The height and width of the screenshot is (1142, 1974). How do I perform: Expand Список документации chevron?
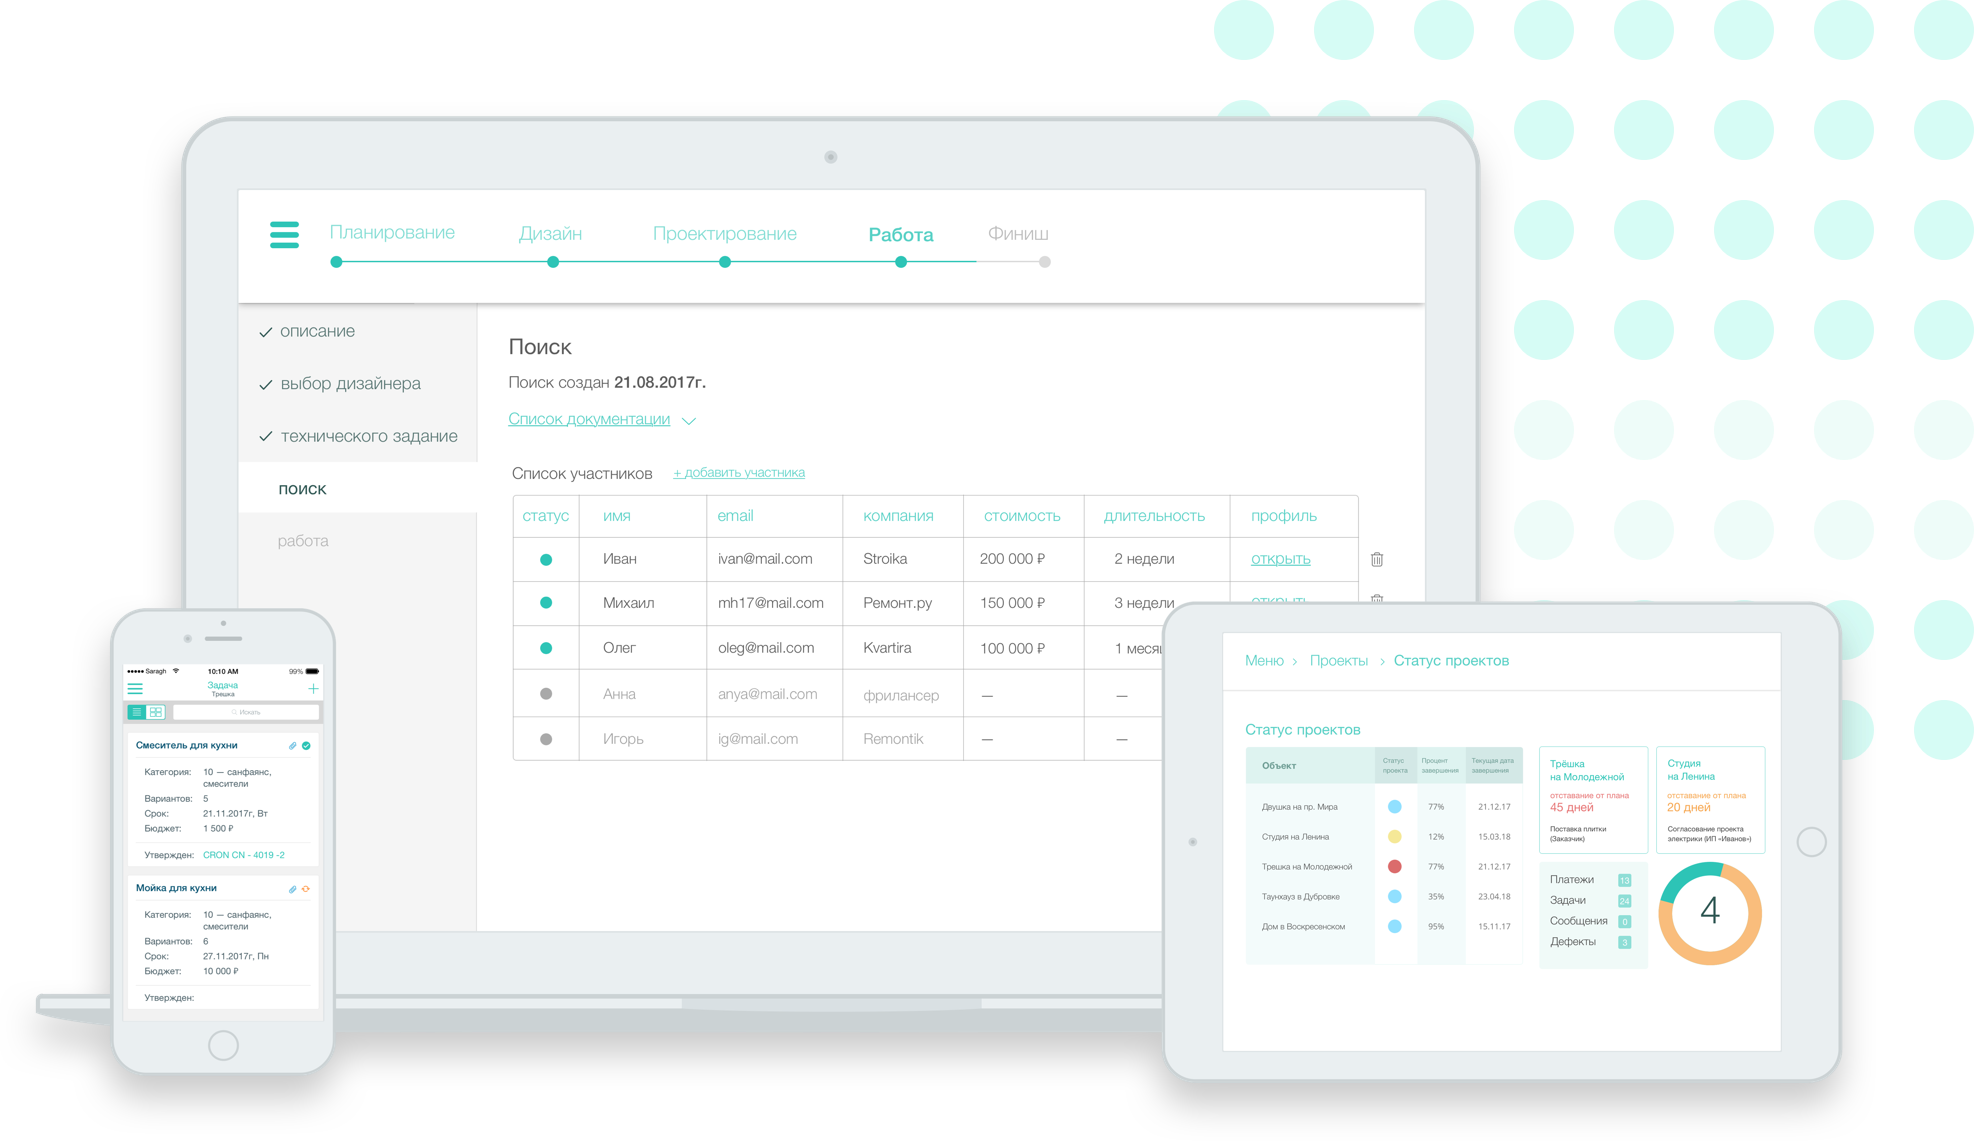[689, 421]
